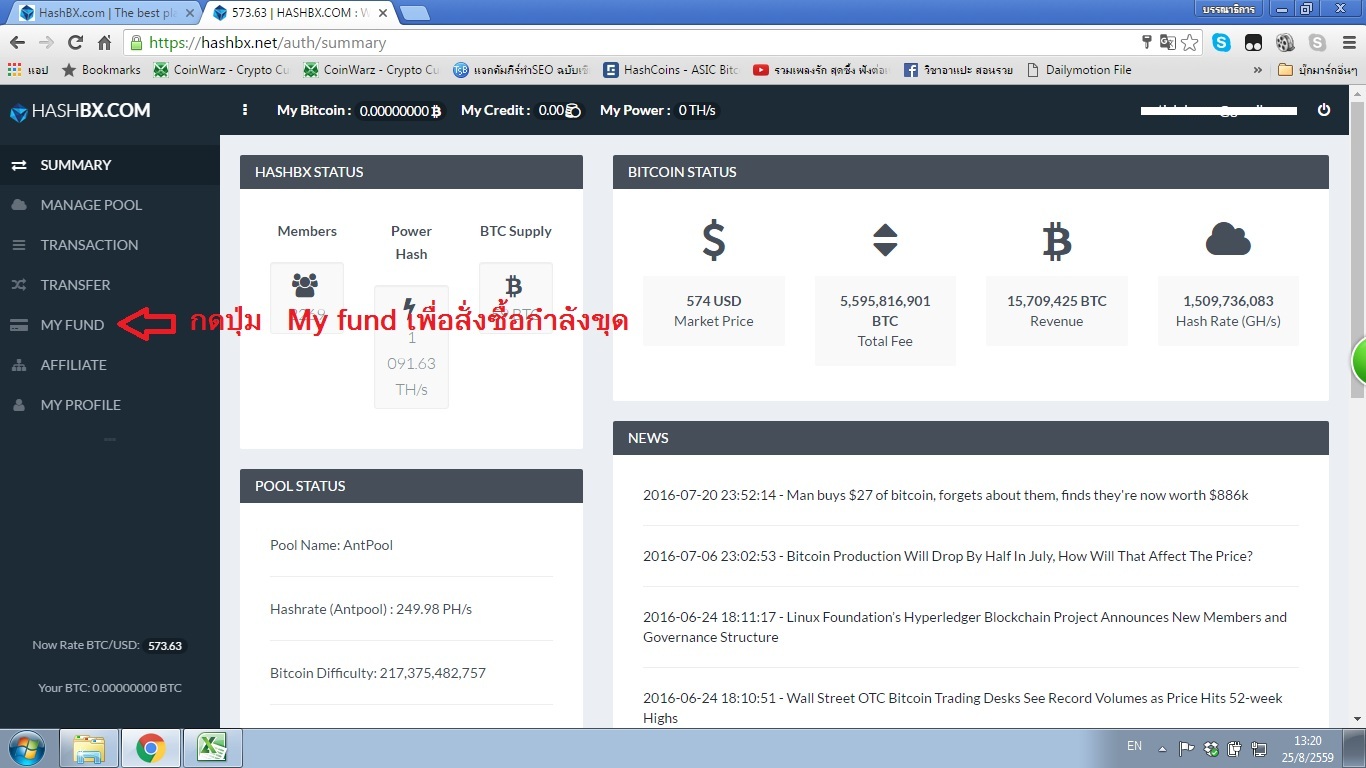Open My Profile in sidebar
Image resolution: width=1366 pixels, height=768 pixels.
coord(110,405)
